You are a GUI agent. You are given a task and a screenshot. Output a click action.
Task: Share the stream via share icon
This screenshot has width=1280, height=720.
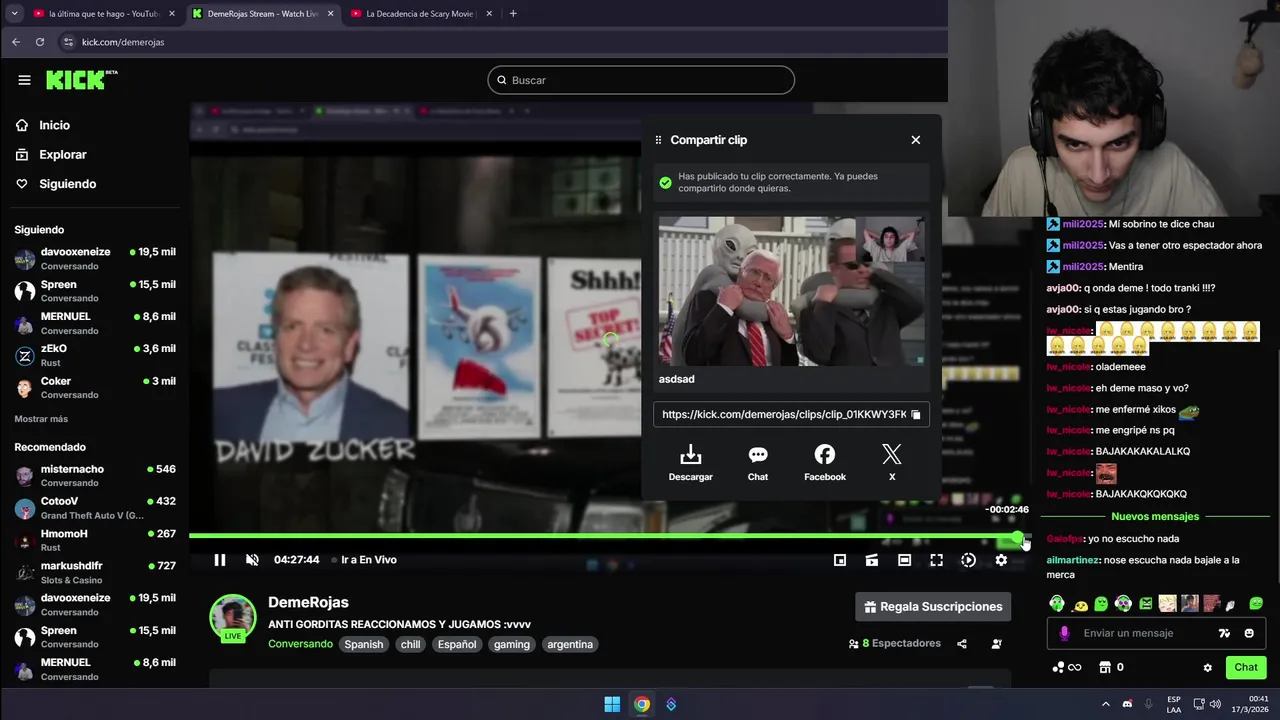(x=962, y=644)
